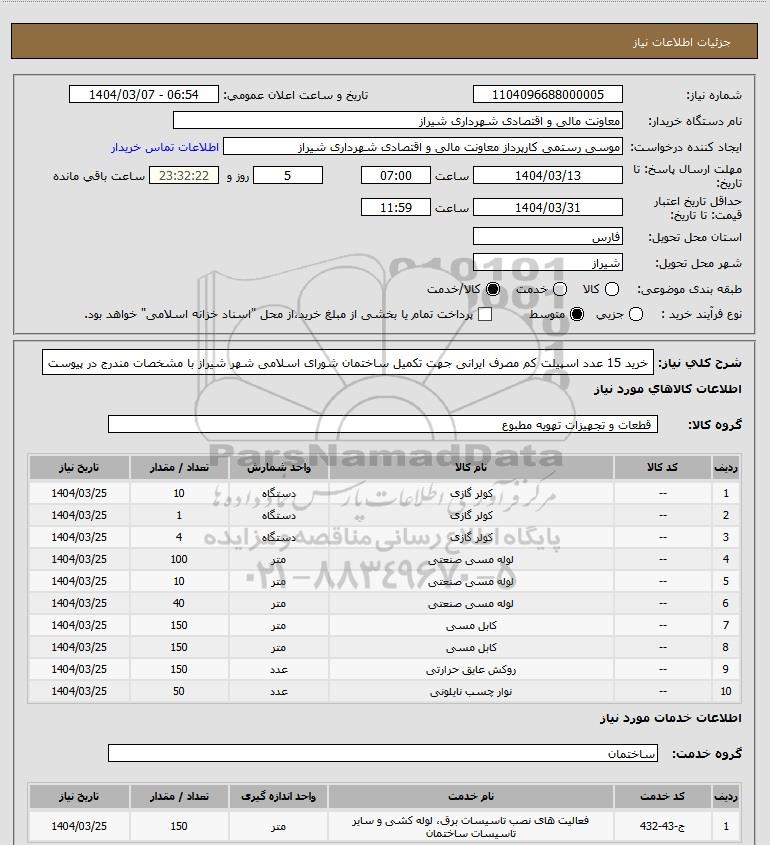Select کابل مسی in row 7
The width and height of the screenshot is (770, 845).
point(471,626)
